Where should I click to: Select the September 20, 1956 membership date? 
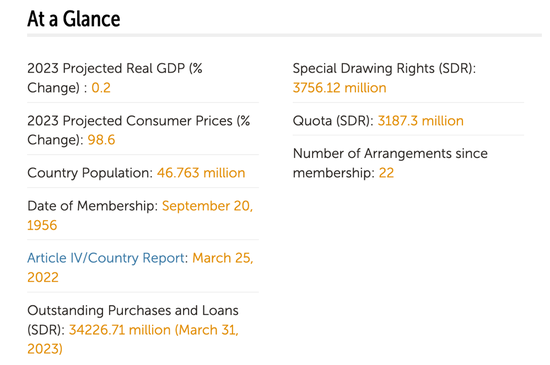click(140, 215)
